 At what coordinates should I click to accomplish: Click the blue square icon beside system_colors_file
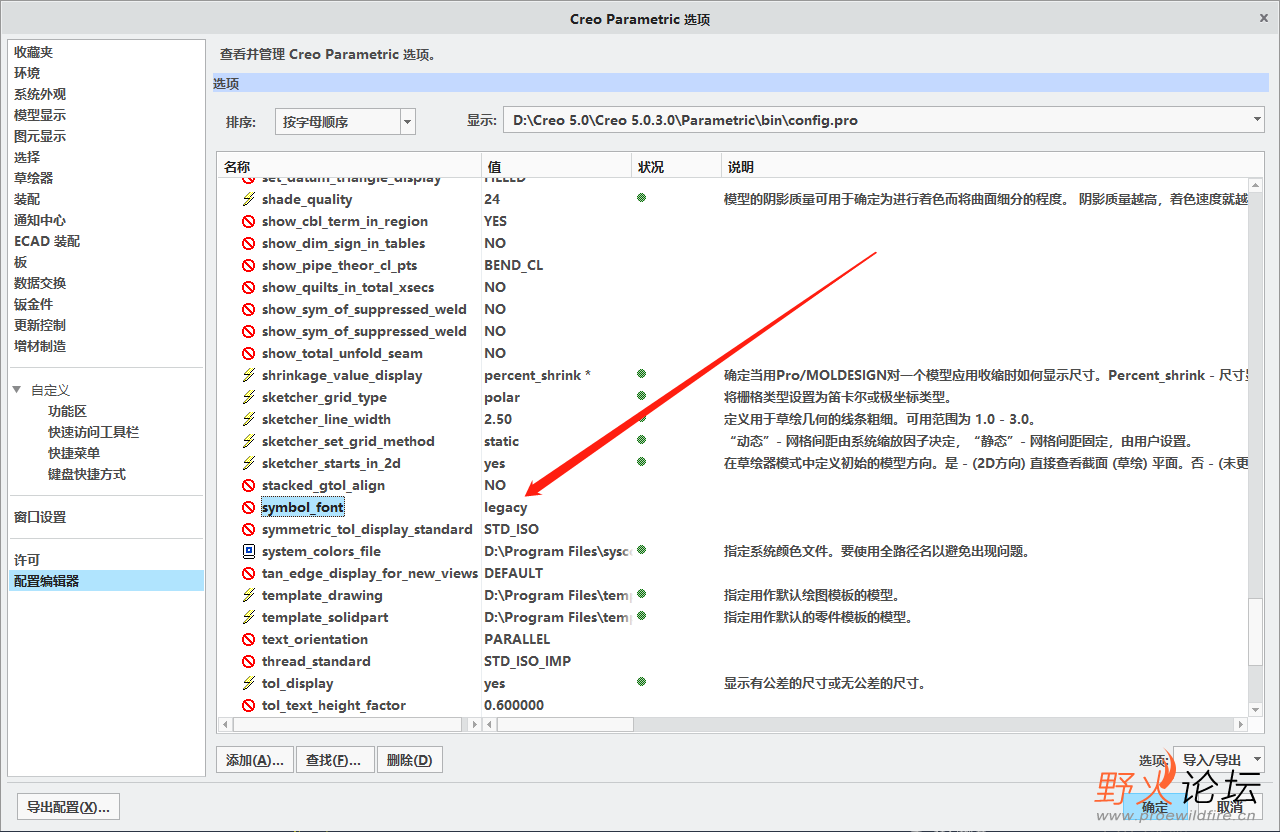(x=249, y=551)
